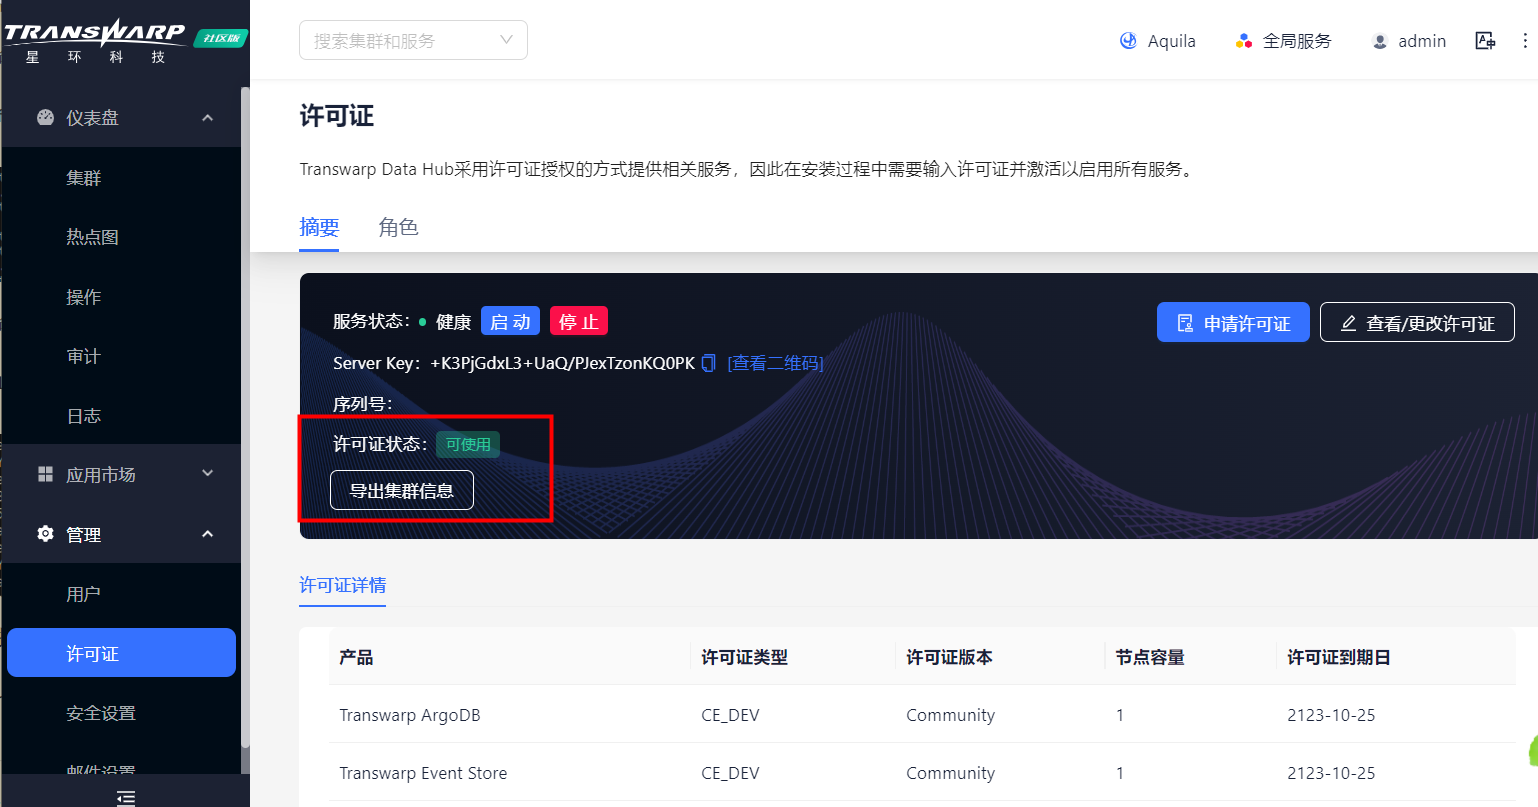Switch to the 摘要 tab

(319, 227)
